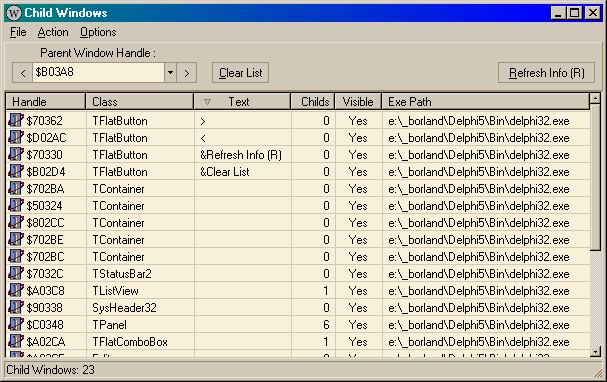Click the Visible Yes cell of the $90338 row
The width and height of the screenshot is (607, 382).
click(358, 308)
